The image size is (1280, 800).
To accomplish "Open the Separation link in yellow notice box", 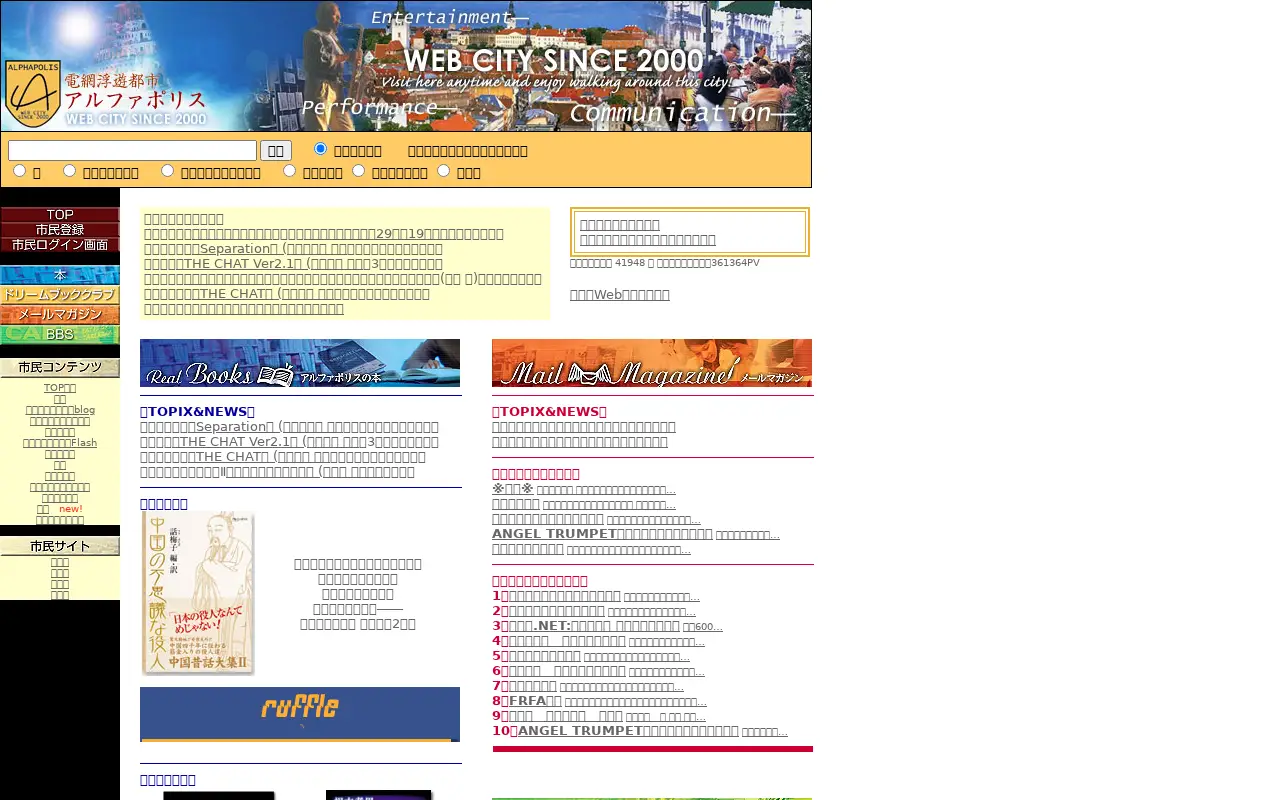I will point(291,249).
